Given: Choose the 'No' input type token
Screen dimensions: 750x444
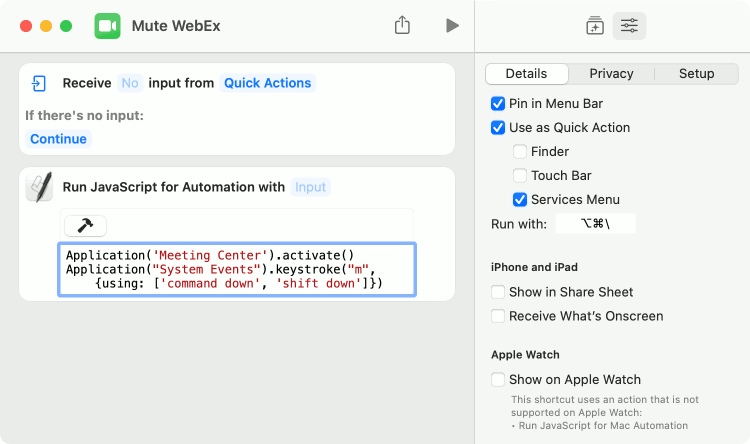Looking at the screenshot, I should pos(130,83).
